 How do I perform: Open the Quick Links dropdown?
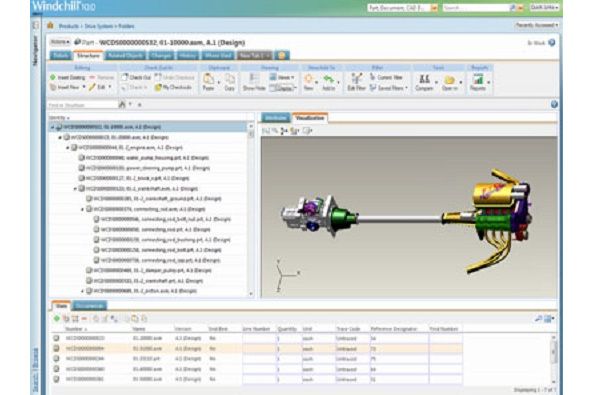(x=544, y=8)
